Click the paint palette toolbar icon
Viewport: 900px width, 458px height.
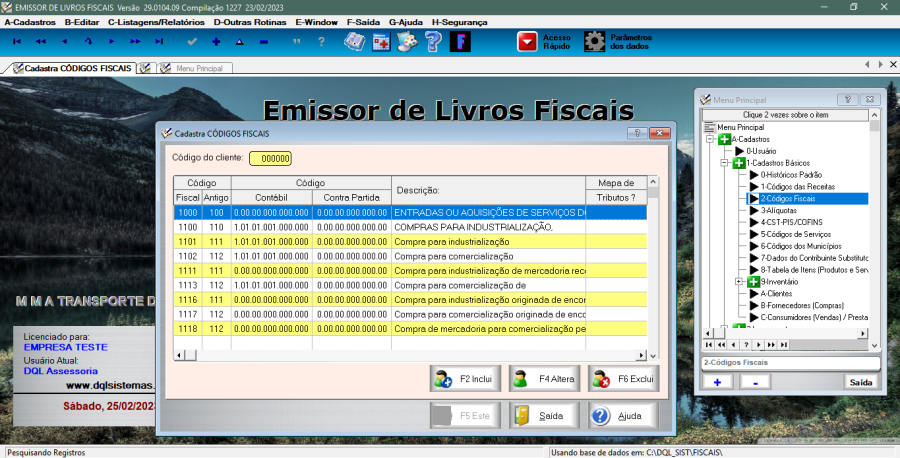pyautogui.click(x=407, y=41)
